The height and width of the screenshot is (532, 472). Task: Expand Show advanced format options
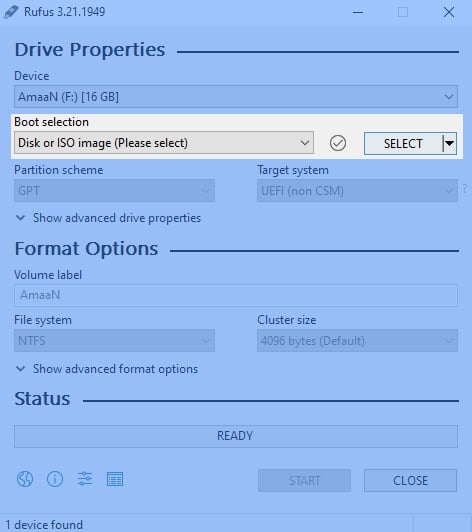tap(107, 369)
